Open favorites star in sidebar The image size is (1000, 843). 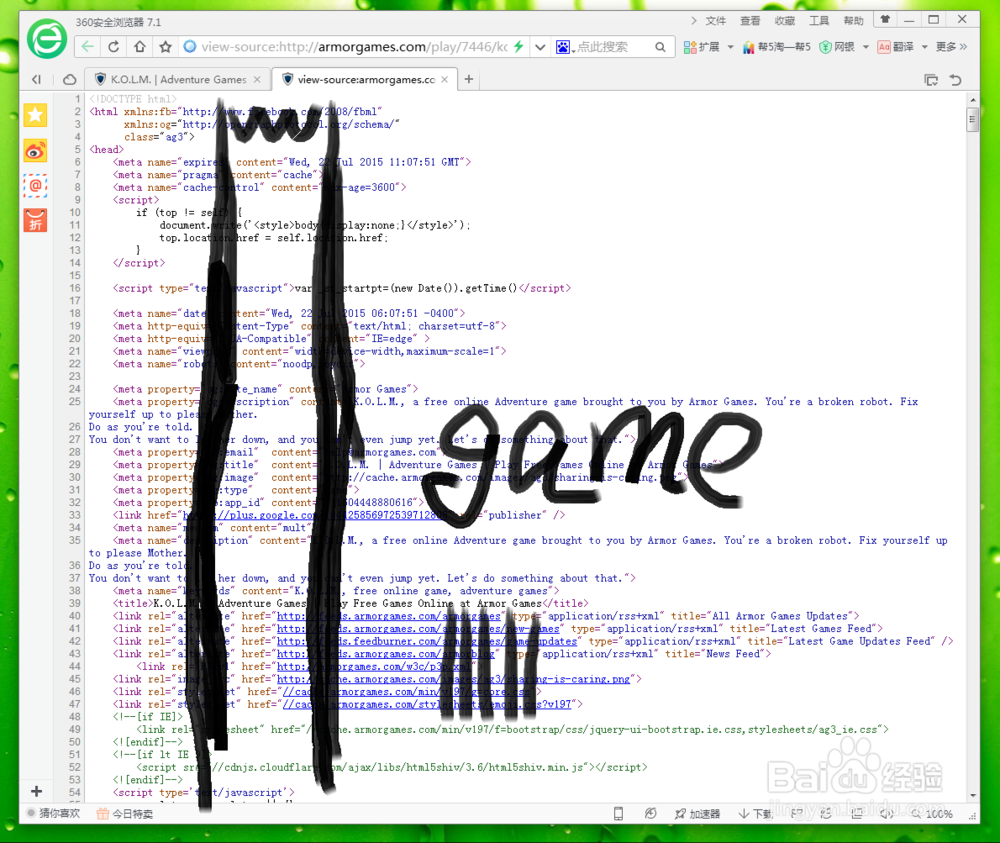pyautogui.click(x=36, y=115)
